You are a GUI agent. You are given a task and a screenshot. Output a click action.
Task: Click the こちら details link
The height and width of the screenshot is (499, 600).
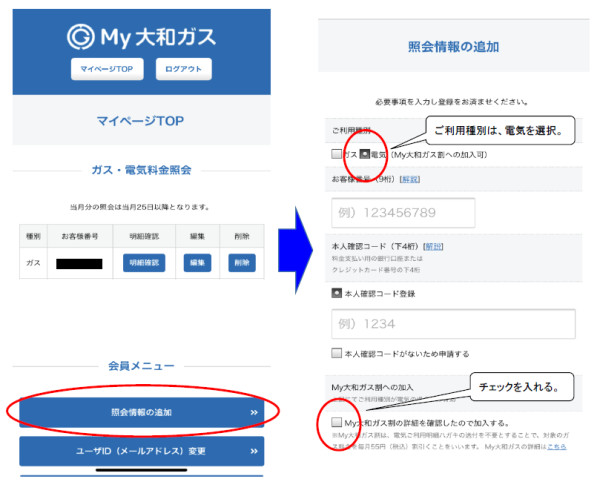coord(557,447)
